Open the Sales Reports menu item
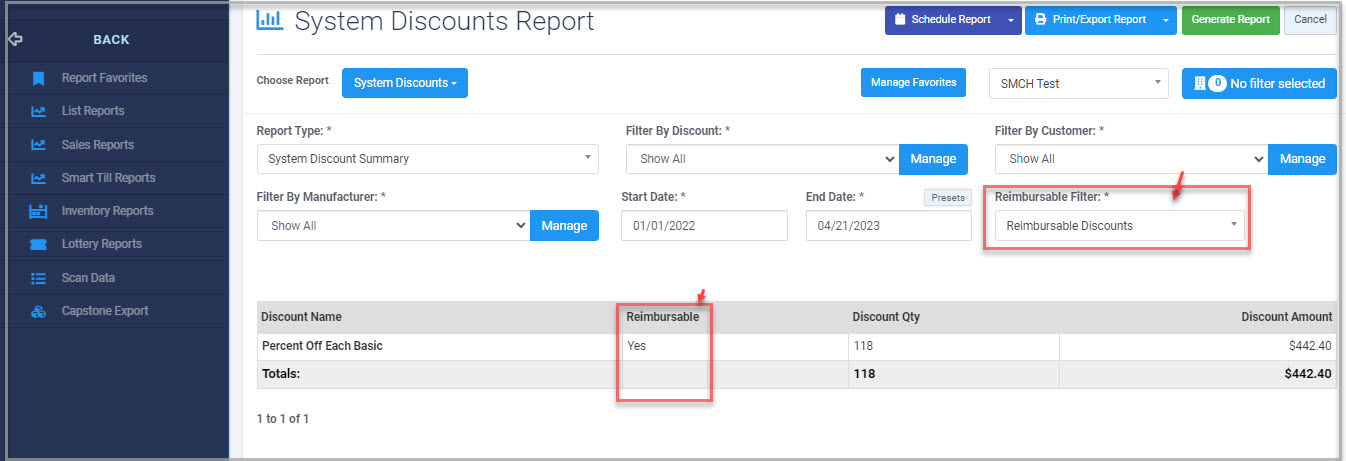 coord(97,145)
